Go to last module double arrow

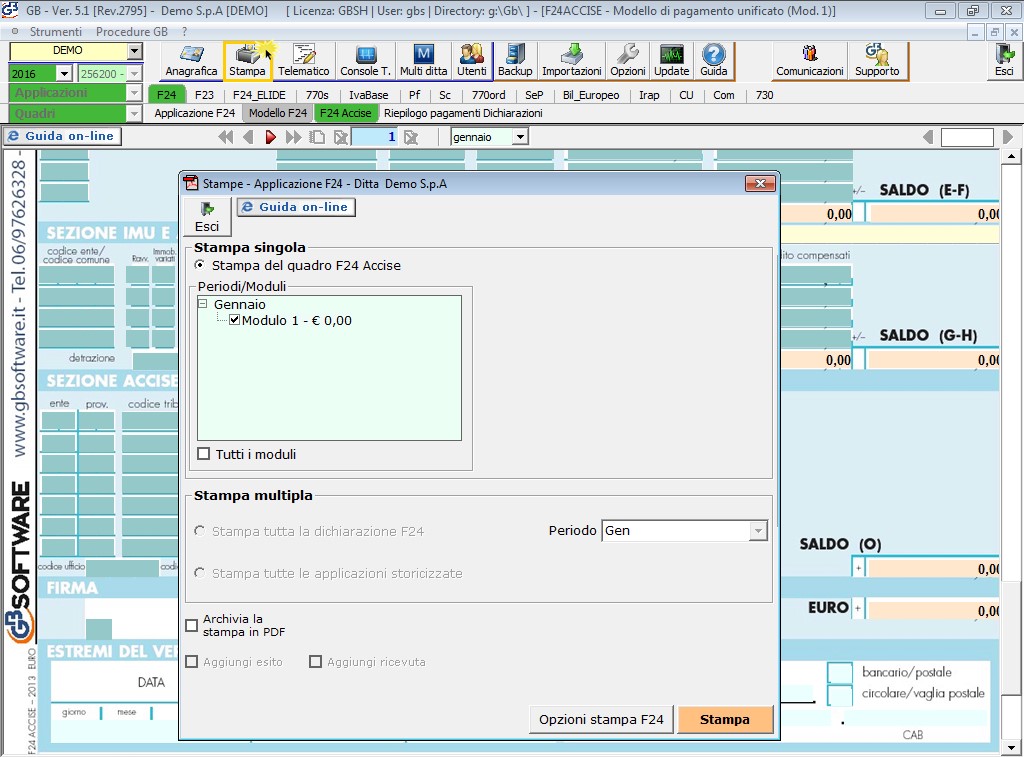click(293, 137)
